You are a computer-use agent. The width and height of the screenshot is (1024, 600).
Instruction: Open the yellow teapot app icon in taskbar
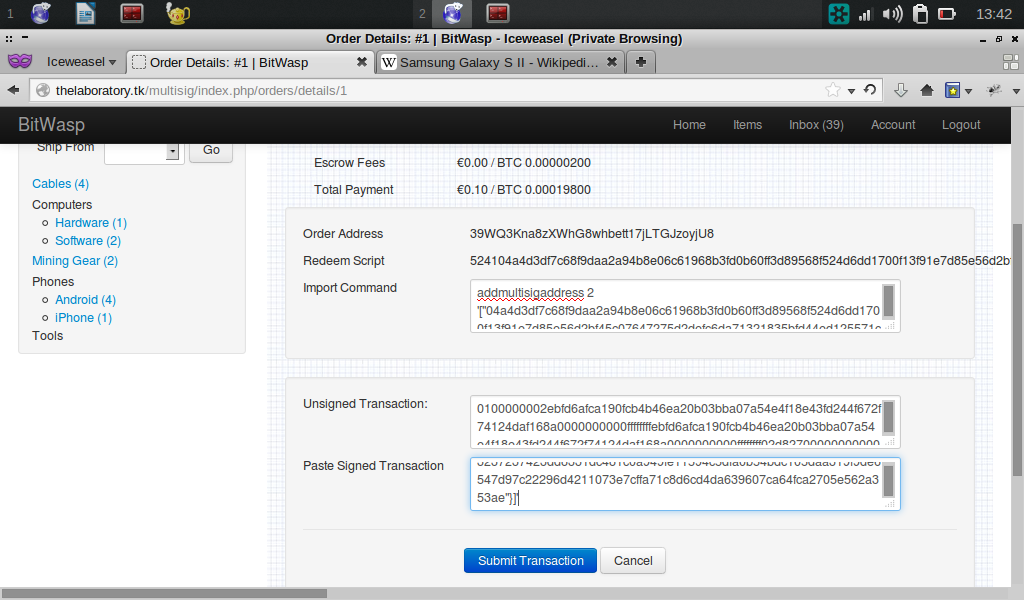[x=177, y=13]
